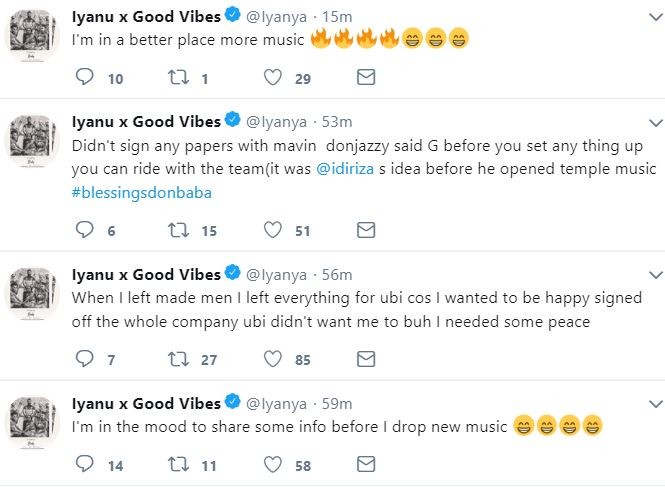
Task: Like the tweet mentioning donjazzy
Action: pyautogui.click(x=273, y=231)
